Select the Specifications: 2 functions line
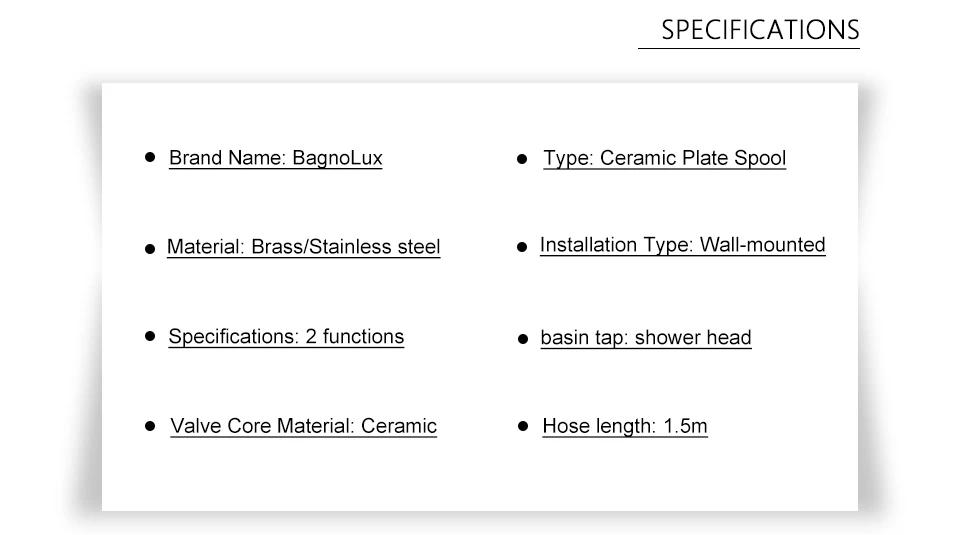Viewport: 960px width, 535px height. (286, 337)
